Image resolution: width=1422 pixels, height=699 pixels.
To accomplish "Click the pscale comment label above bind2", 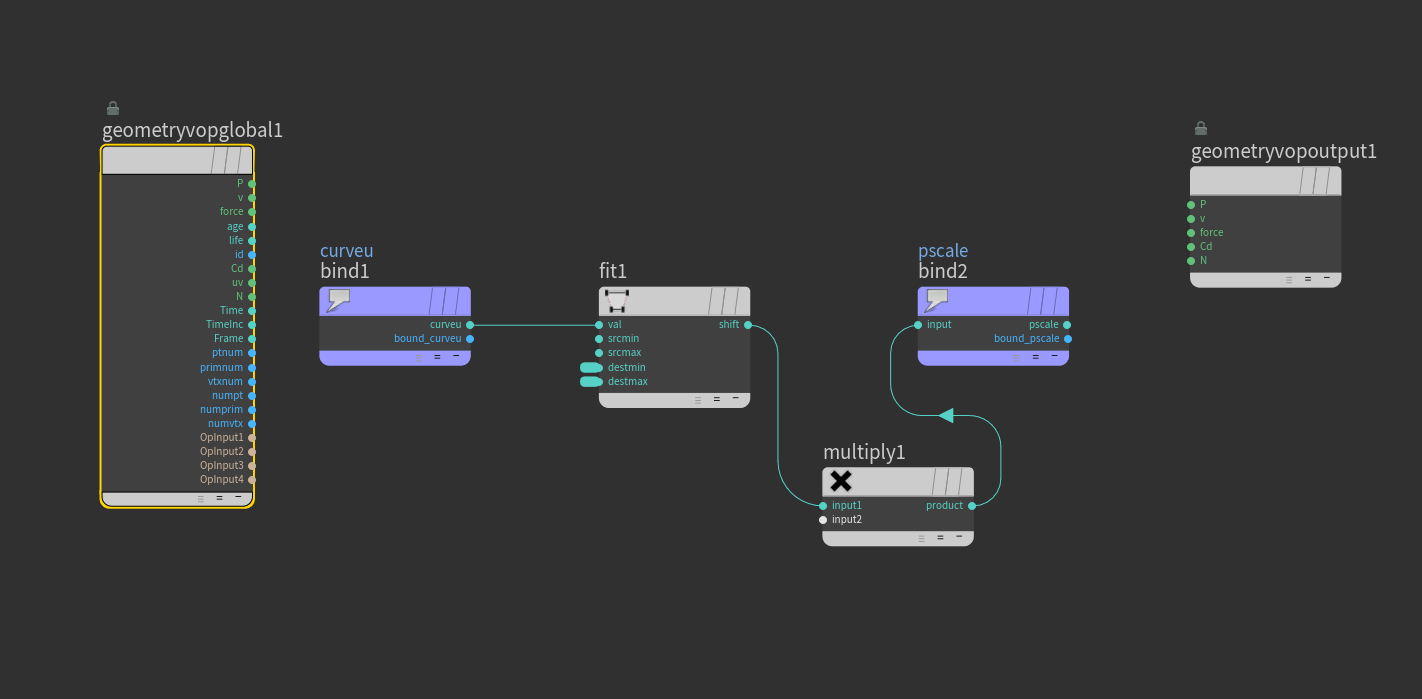I will tap(943, 251).
